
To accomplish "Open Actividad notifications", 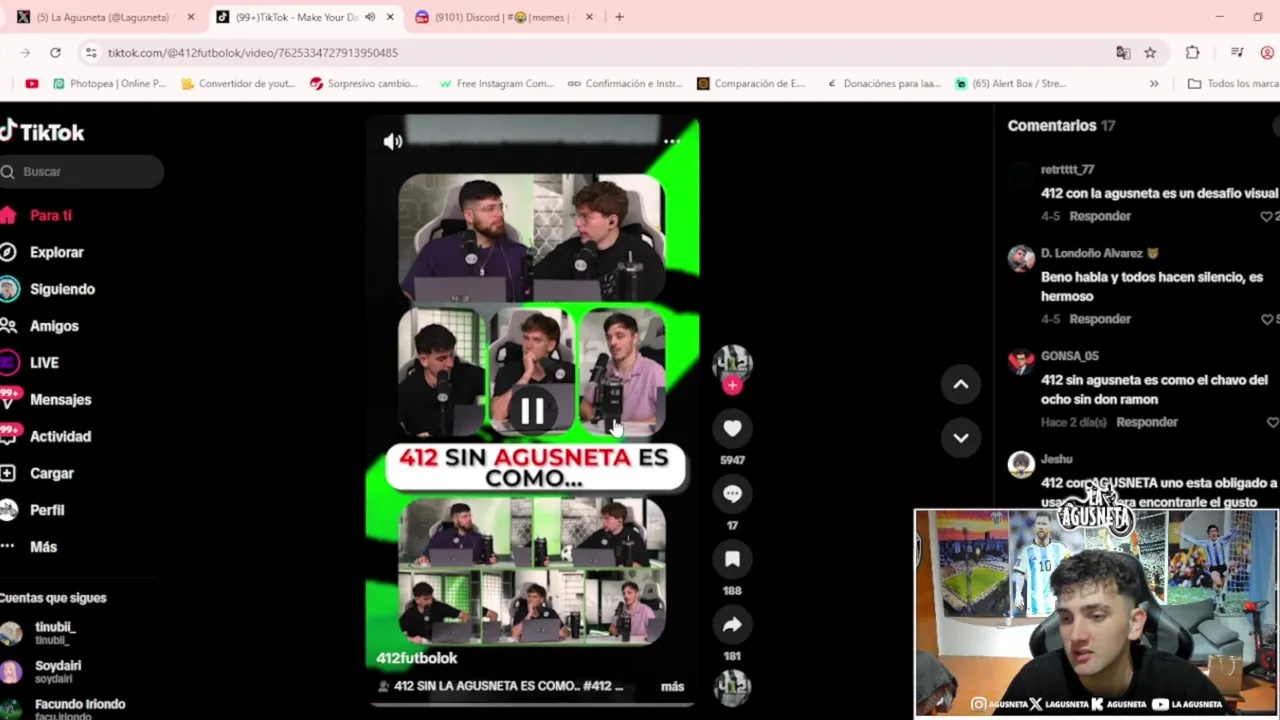I will click(x=60, y=436).
